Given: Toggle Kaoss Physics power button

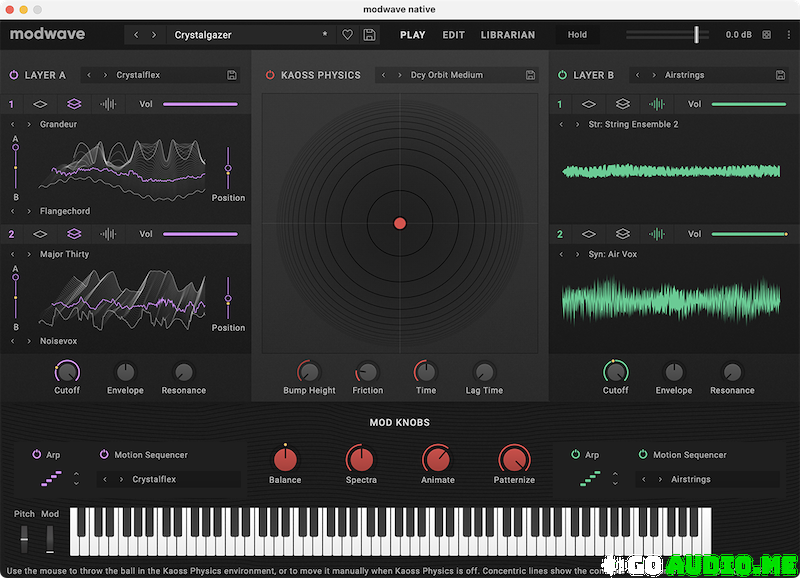Looking at the screenshot, I should coord(270,75).
